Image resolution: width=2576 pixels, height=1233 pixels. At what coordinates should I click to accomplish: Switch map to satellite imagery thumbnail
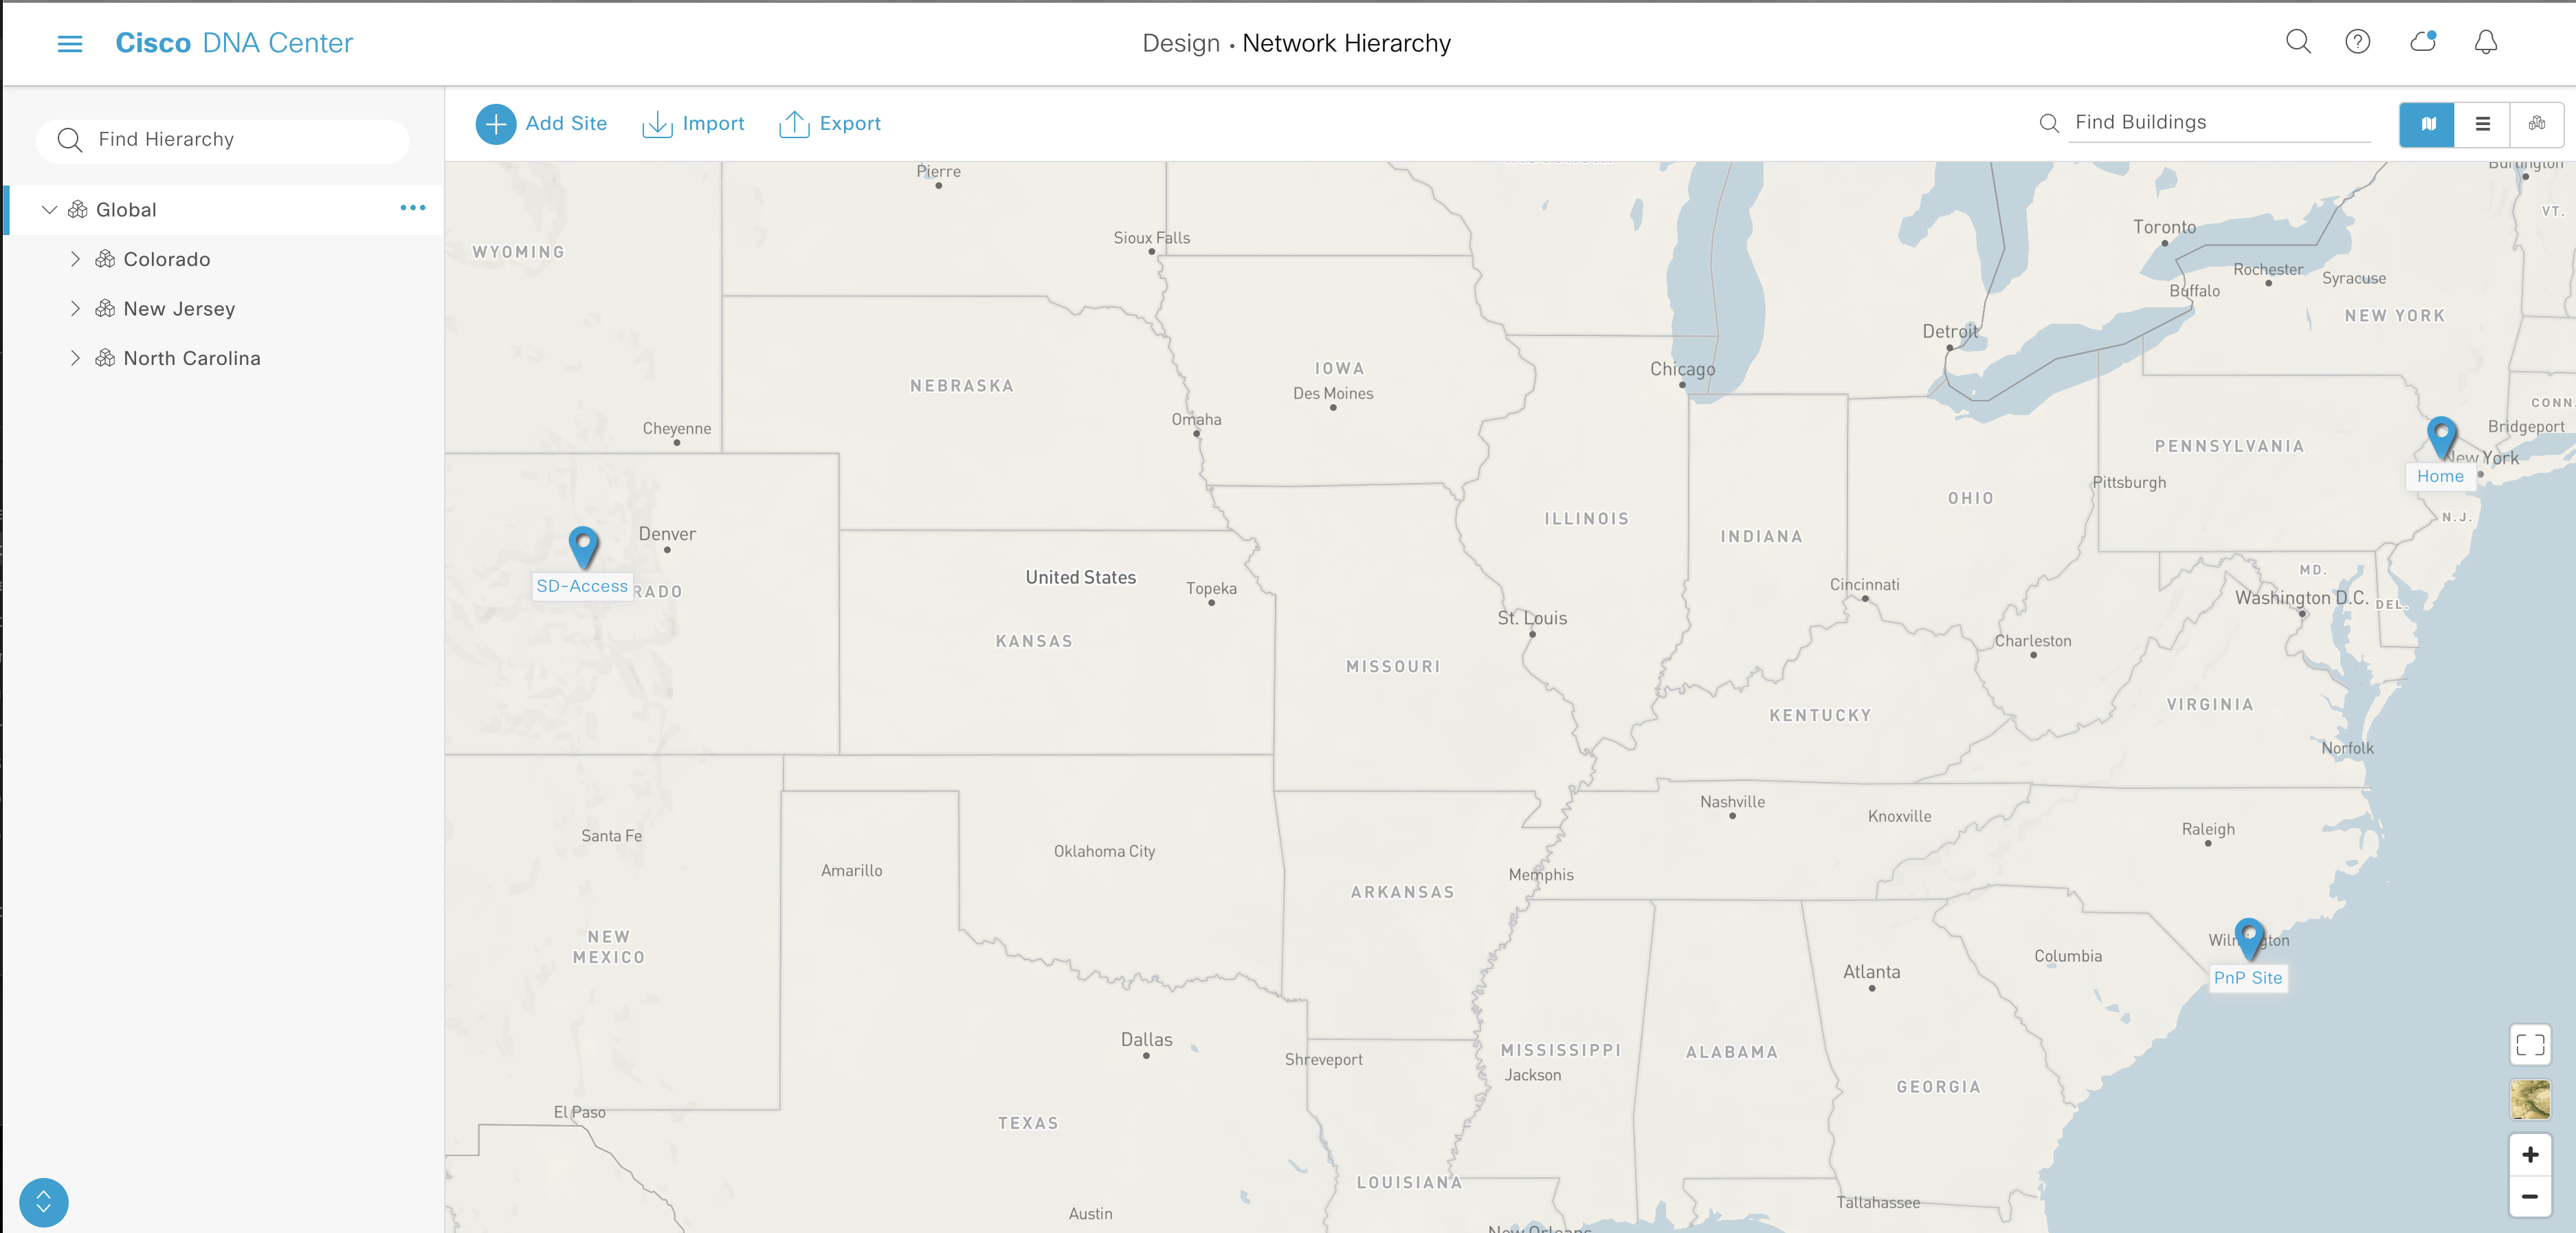coord(2530,1100)
